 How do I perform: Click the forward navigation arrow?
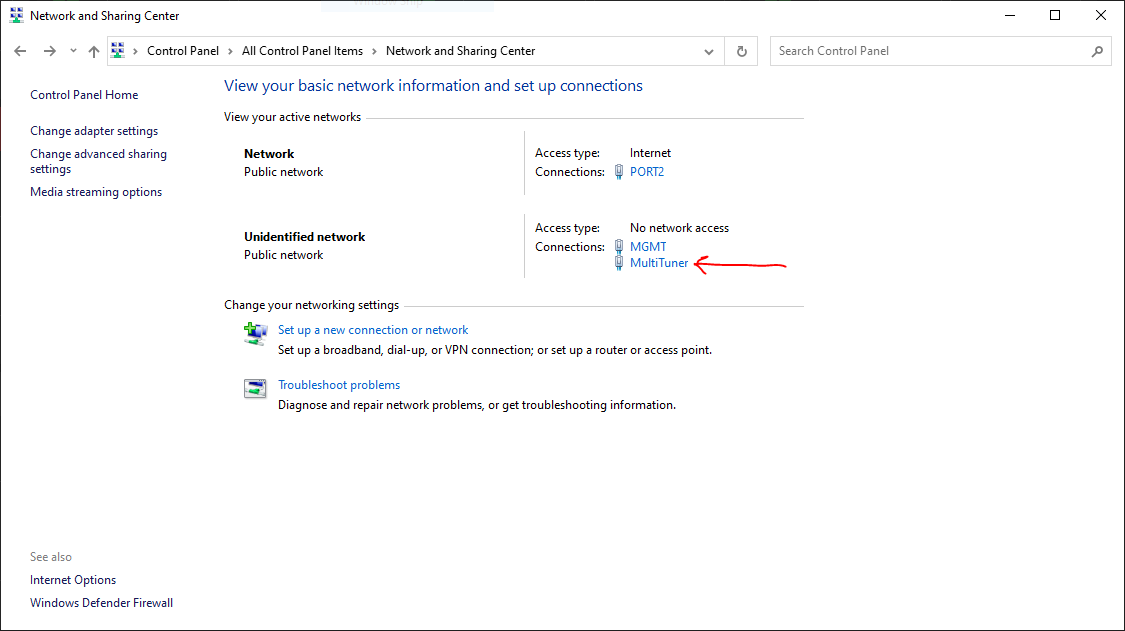coord(49,51)
